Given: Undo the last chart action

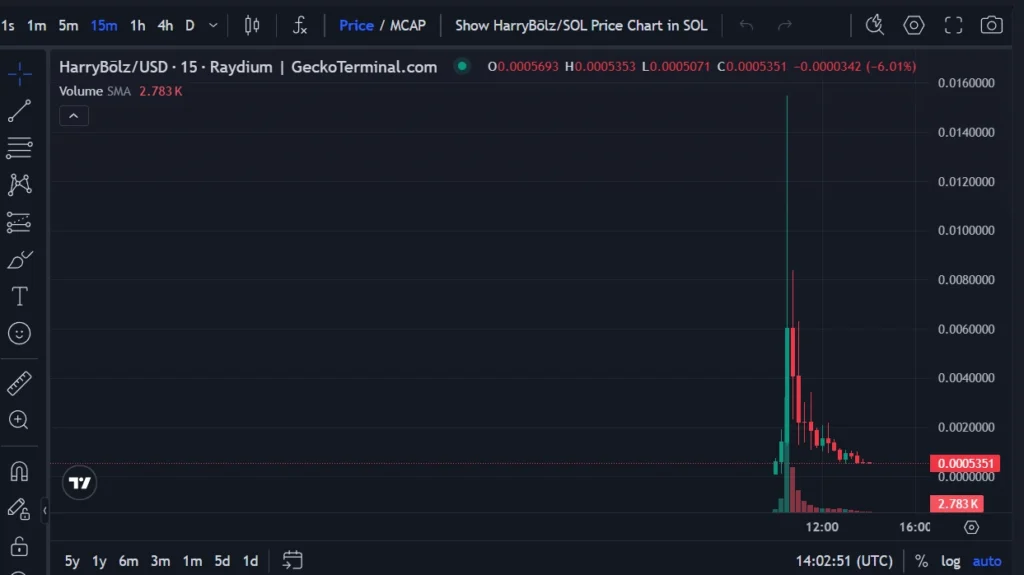Looking at the screenshot, I should 746,25.
